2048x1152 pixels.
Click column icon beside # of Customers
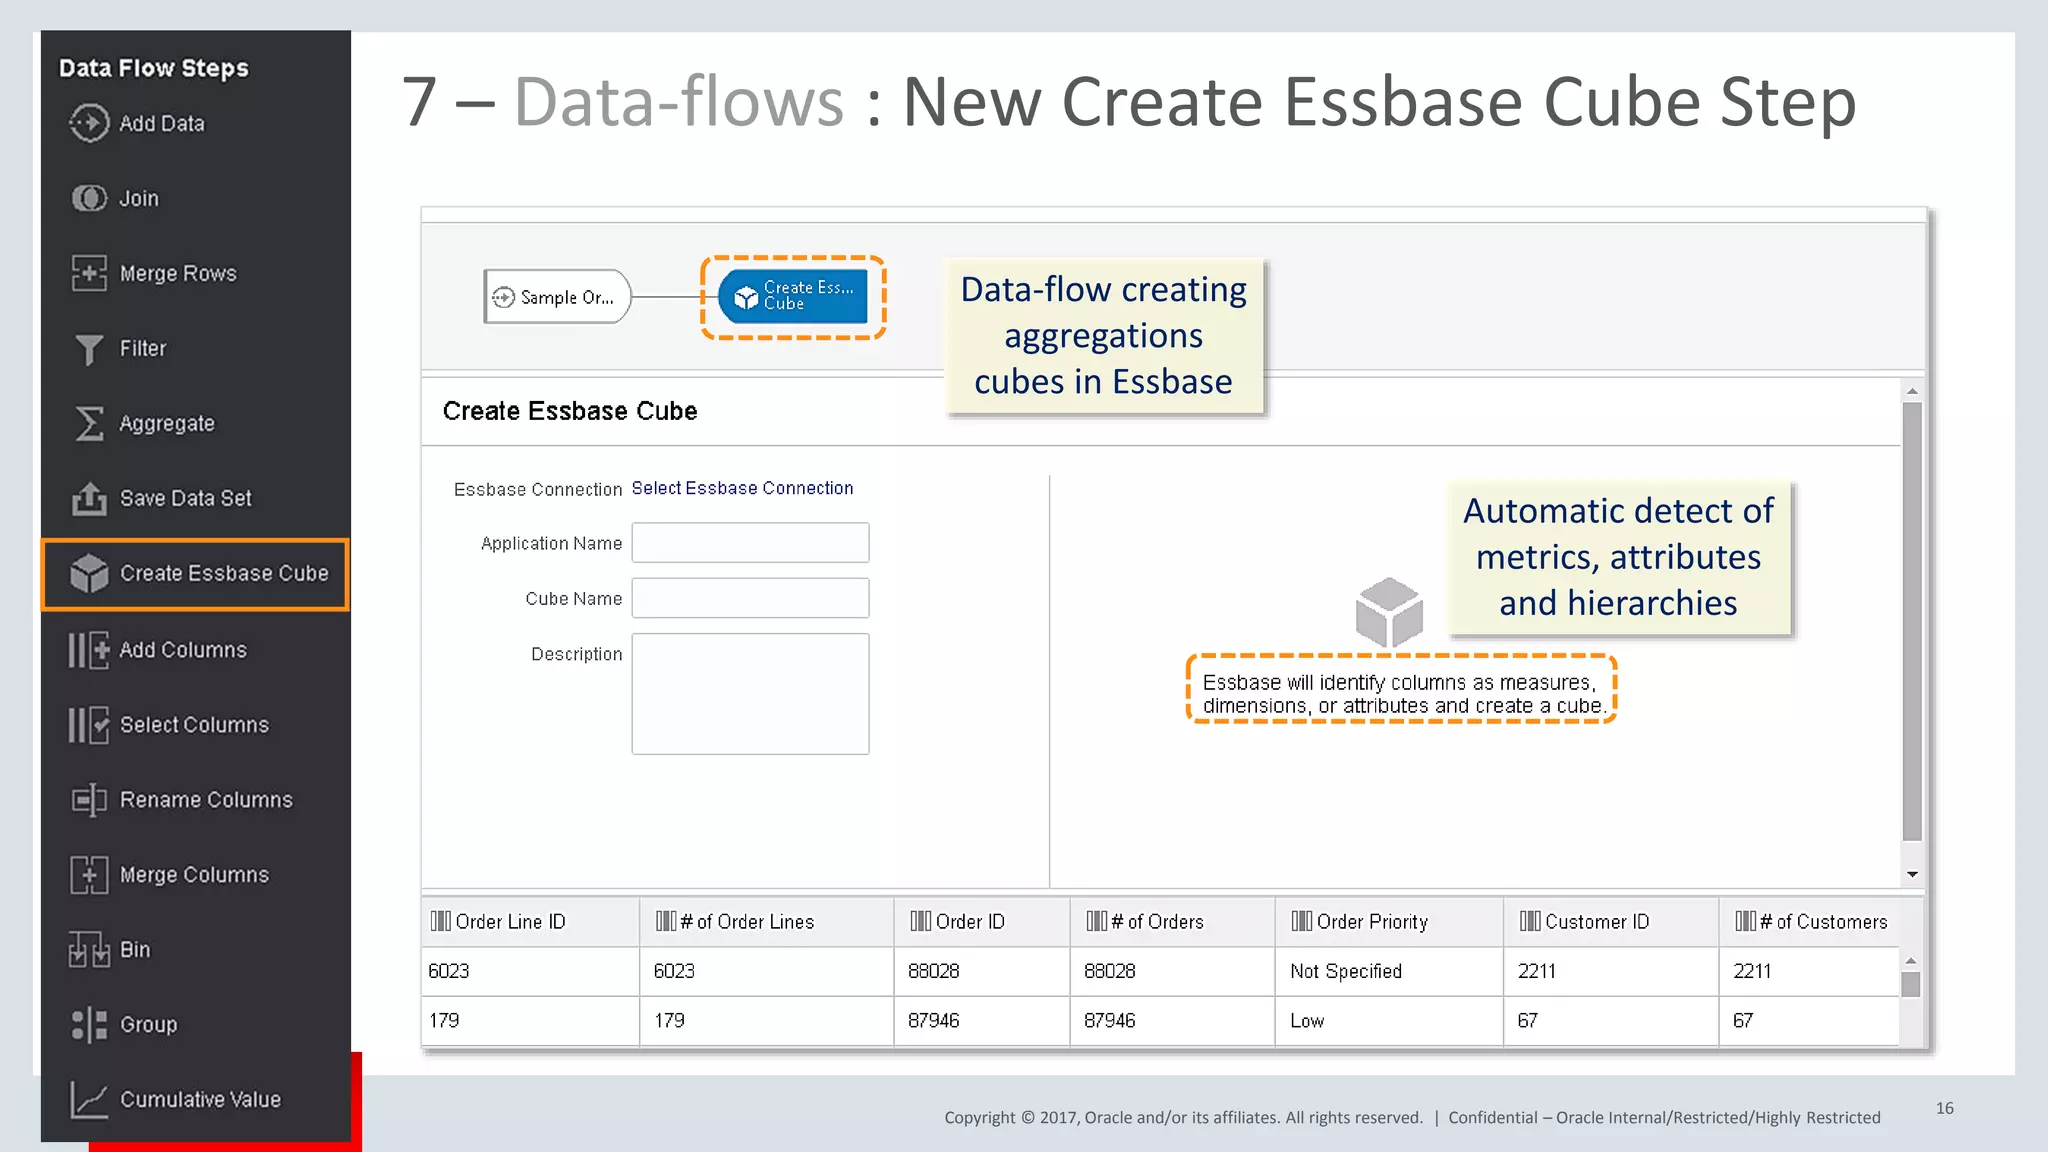point(1746,921)
